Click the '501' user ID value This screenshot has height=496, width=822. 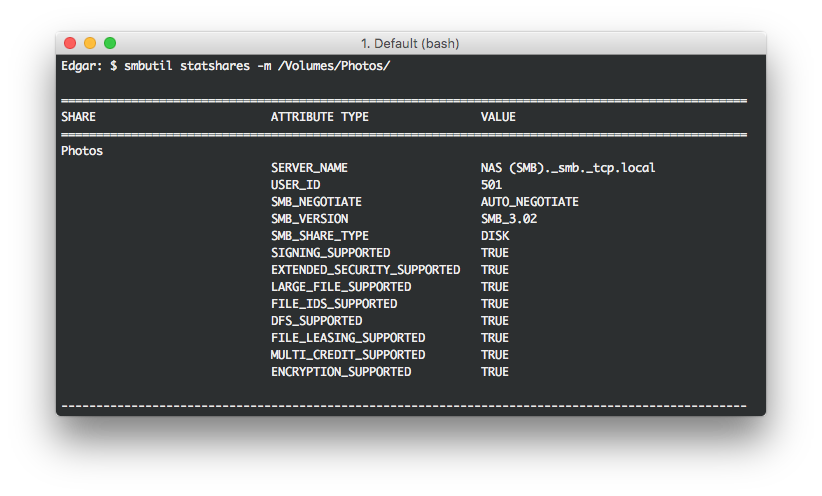click(491, 185)
